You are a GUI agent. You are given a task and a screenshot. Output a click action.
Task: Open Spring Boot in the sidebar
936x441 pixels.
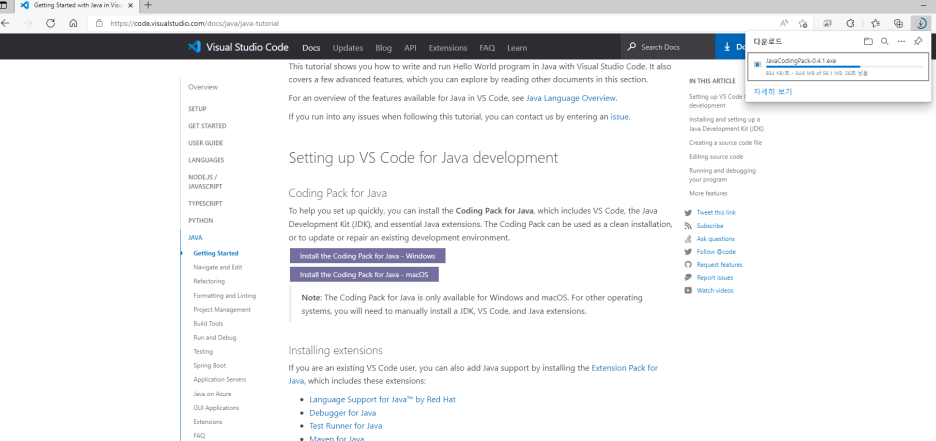point(210,365)
